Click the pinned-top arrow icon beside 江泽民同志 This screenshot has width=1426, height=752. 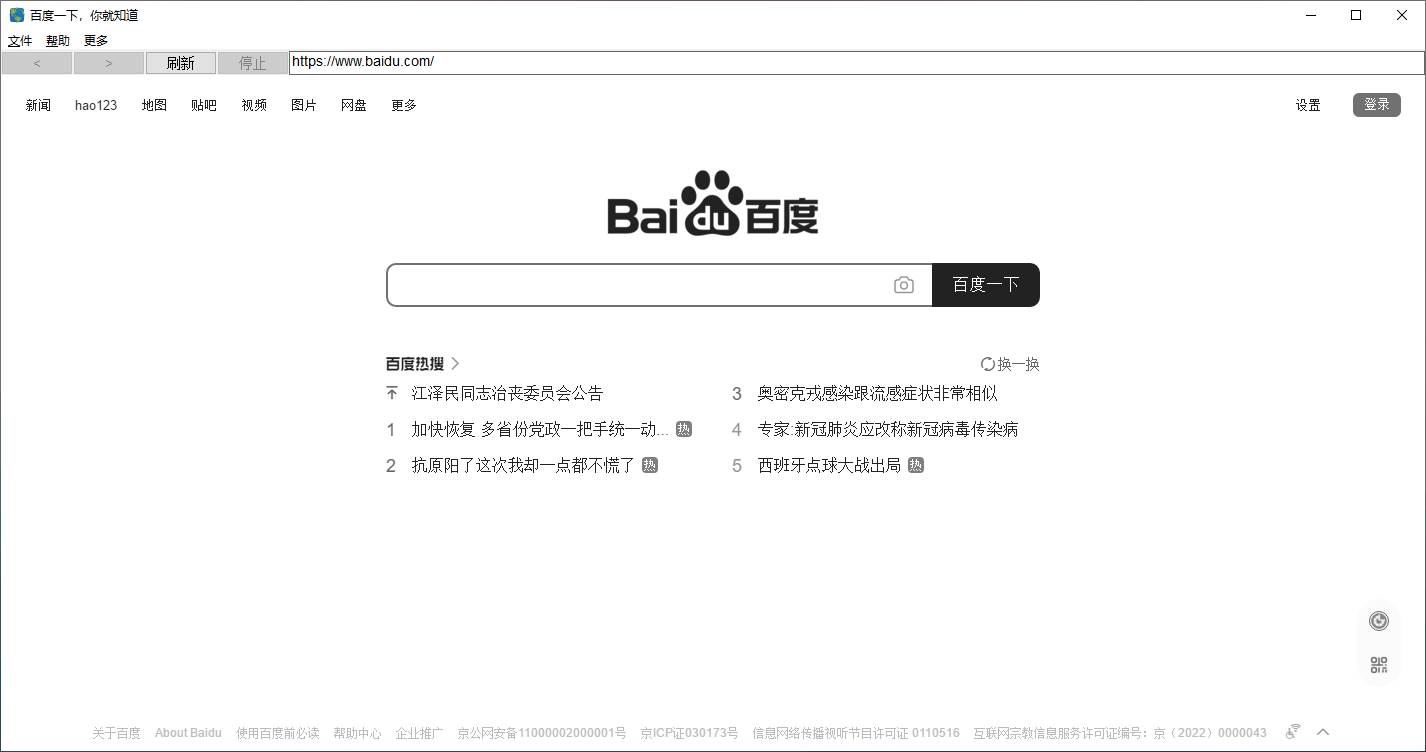pos(392,393)
